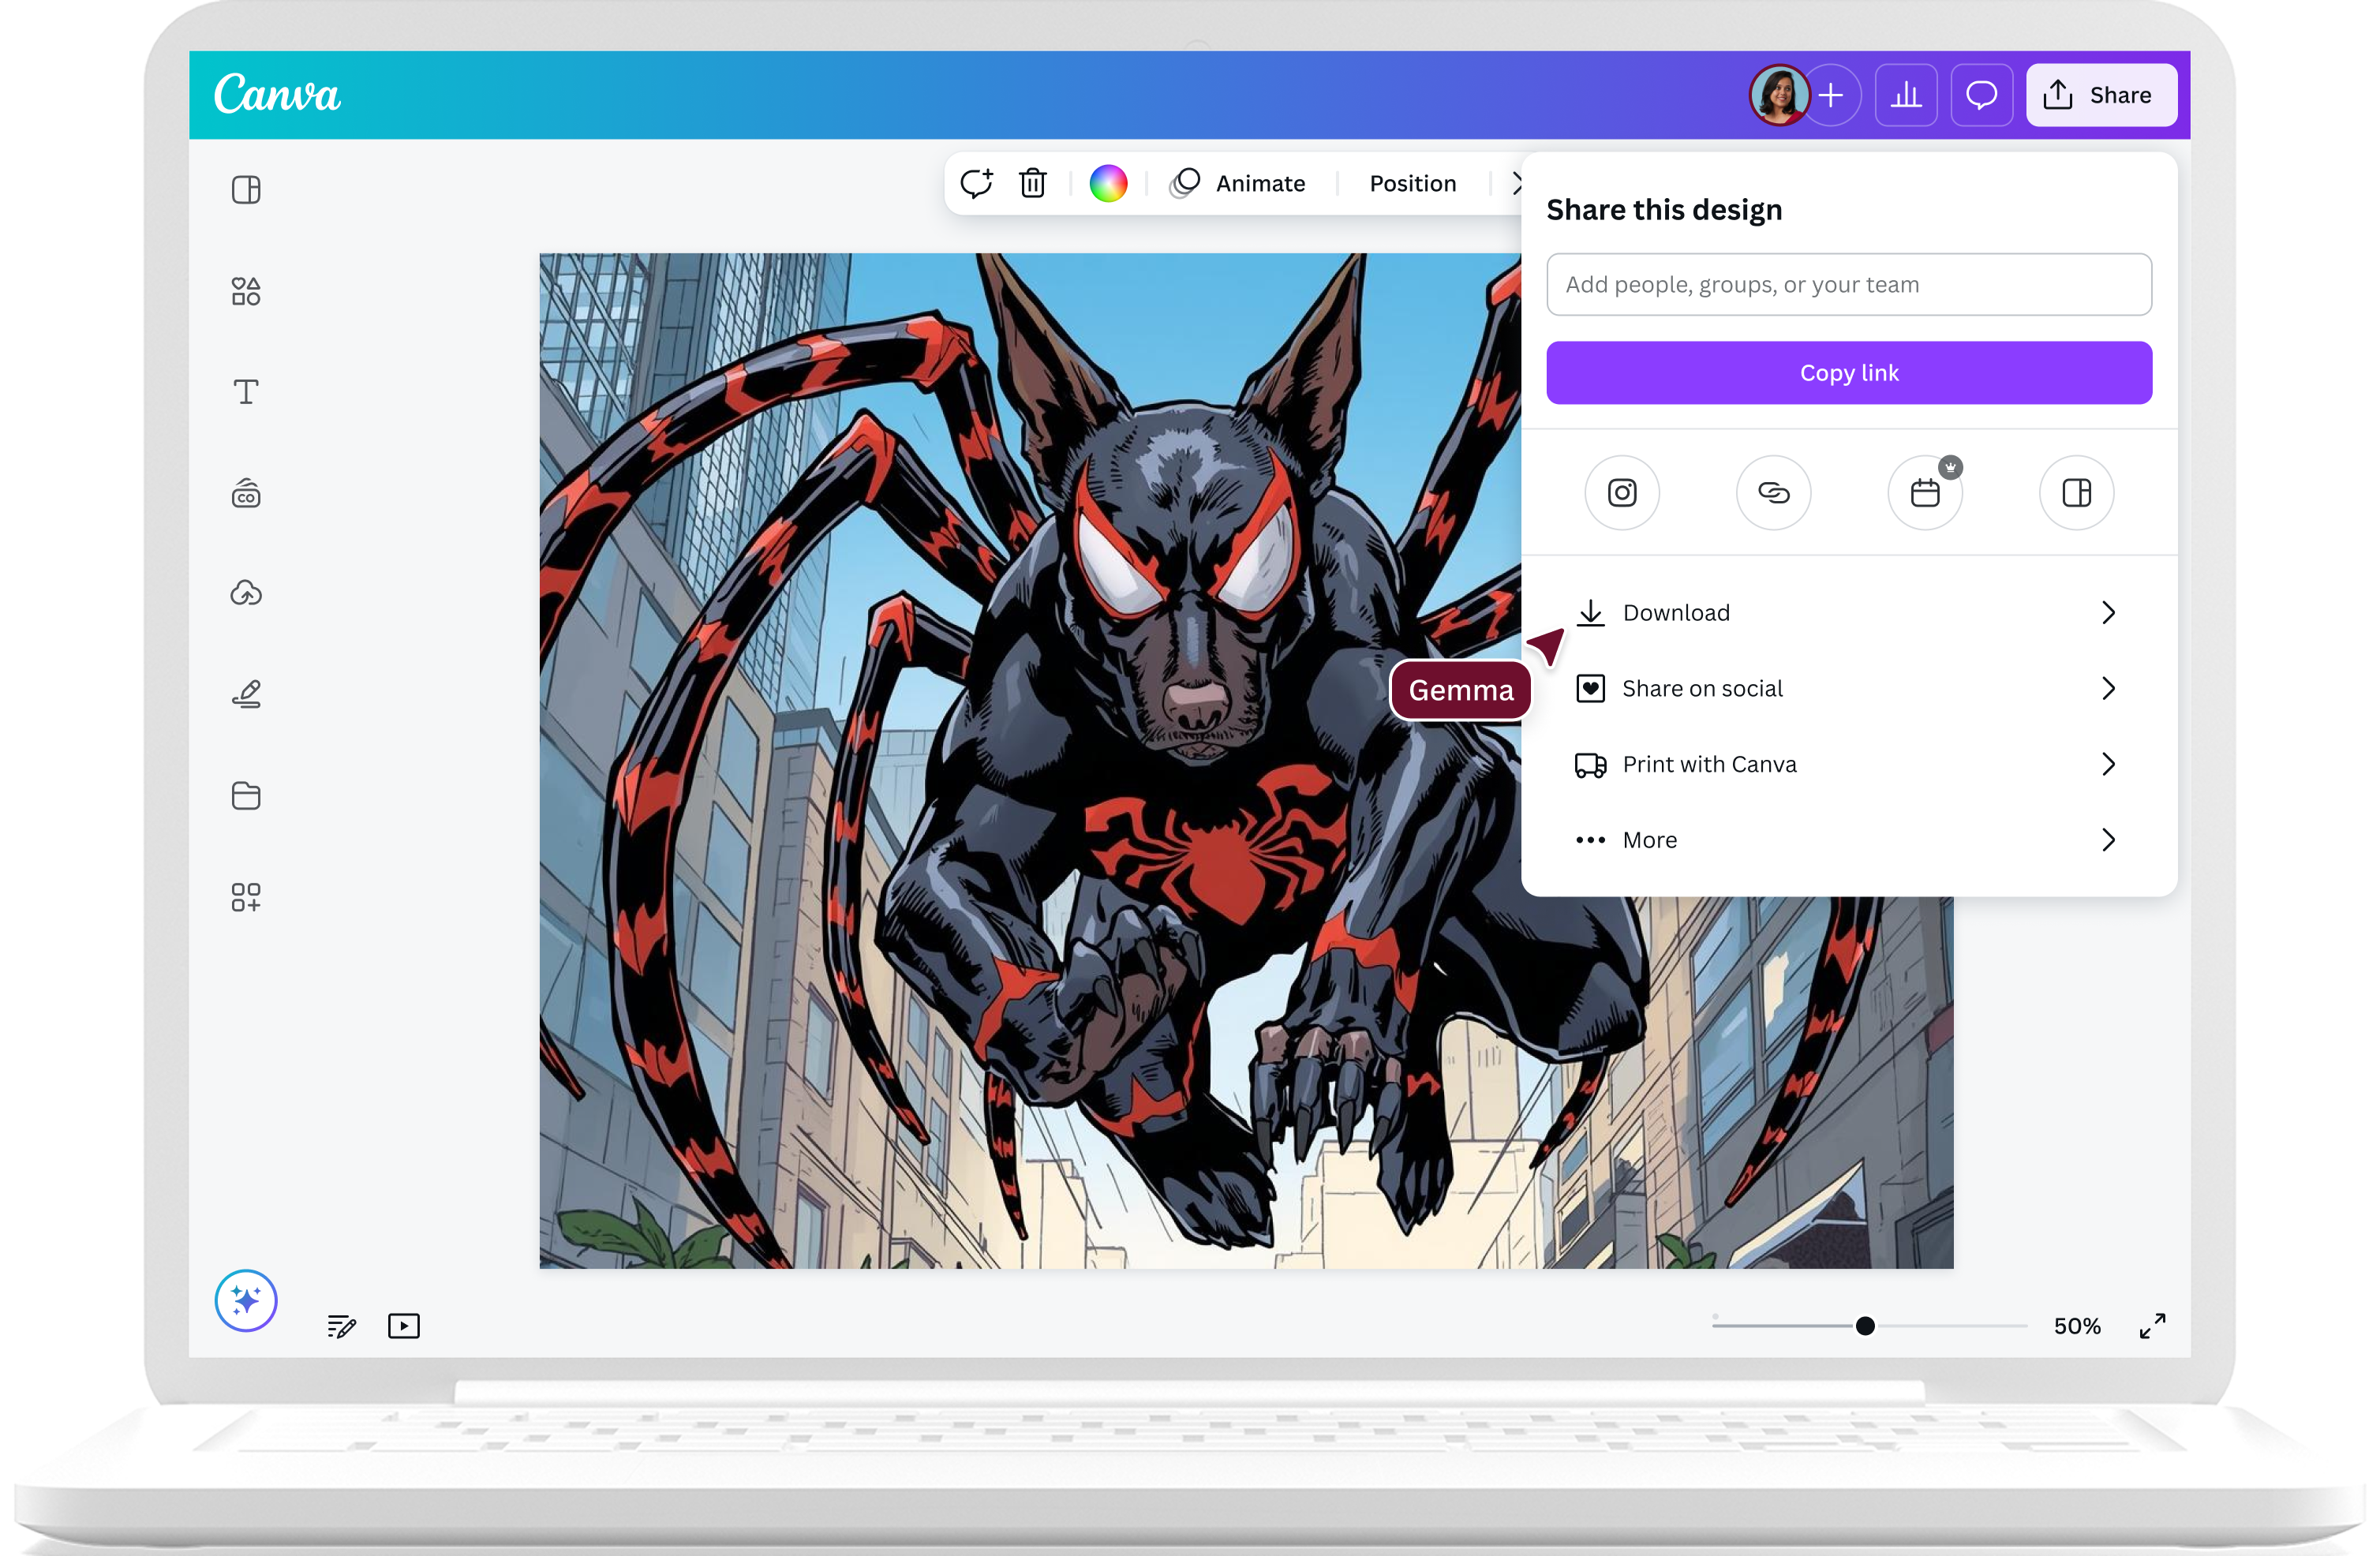Click the purple Copy link button
Screen dimensions: 2380x1556
tap(1849, 373)
